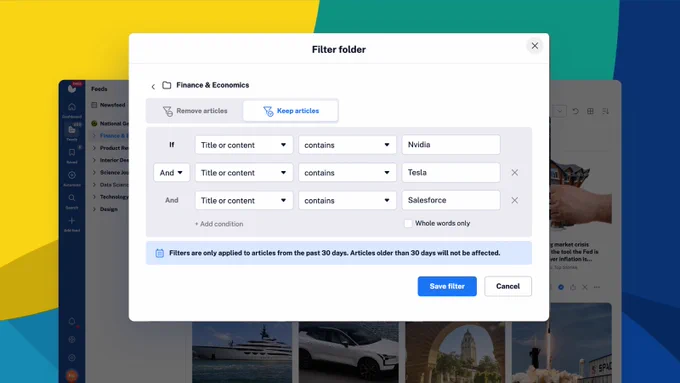Click the more options dots on background article
680x383 pixels.
click(x=597, y=287)
